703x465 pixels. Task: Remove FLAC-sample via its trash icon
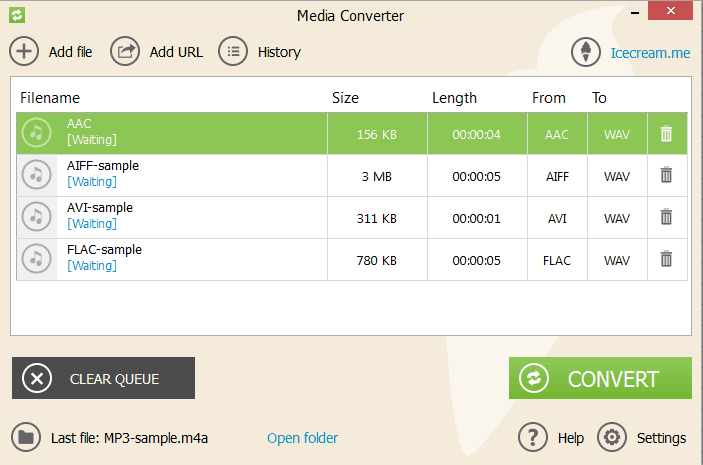[666, 259]
